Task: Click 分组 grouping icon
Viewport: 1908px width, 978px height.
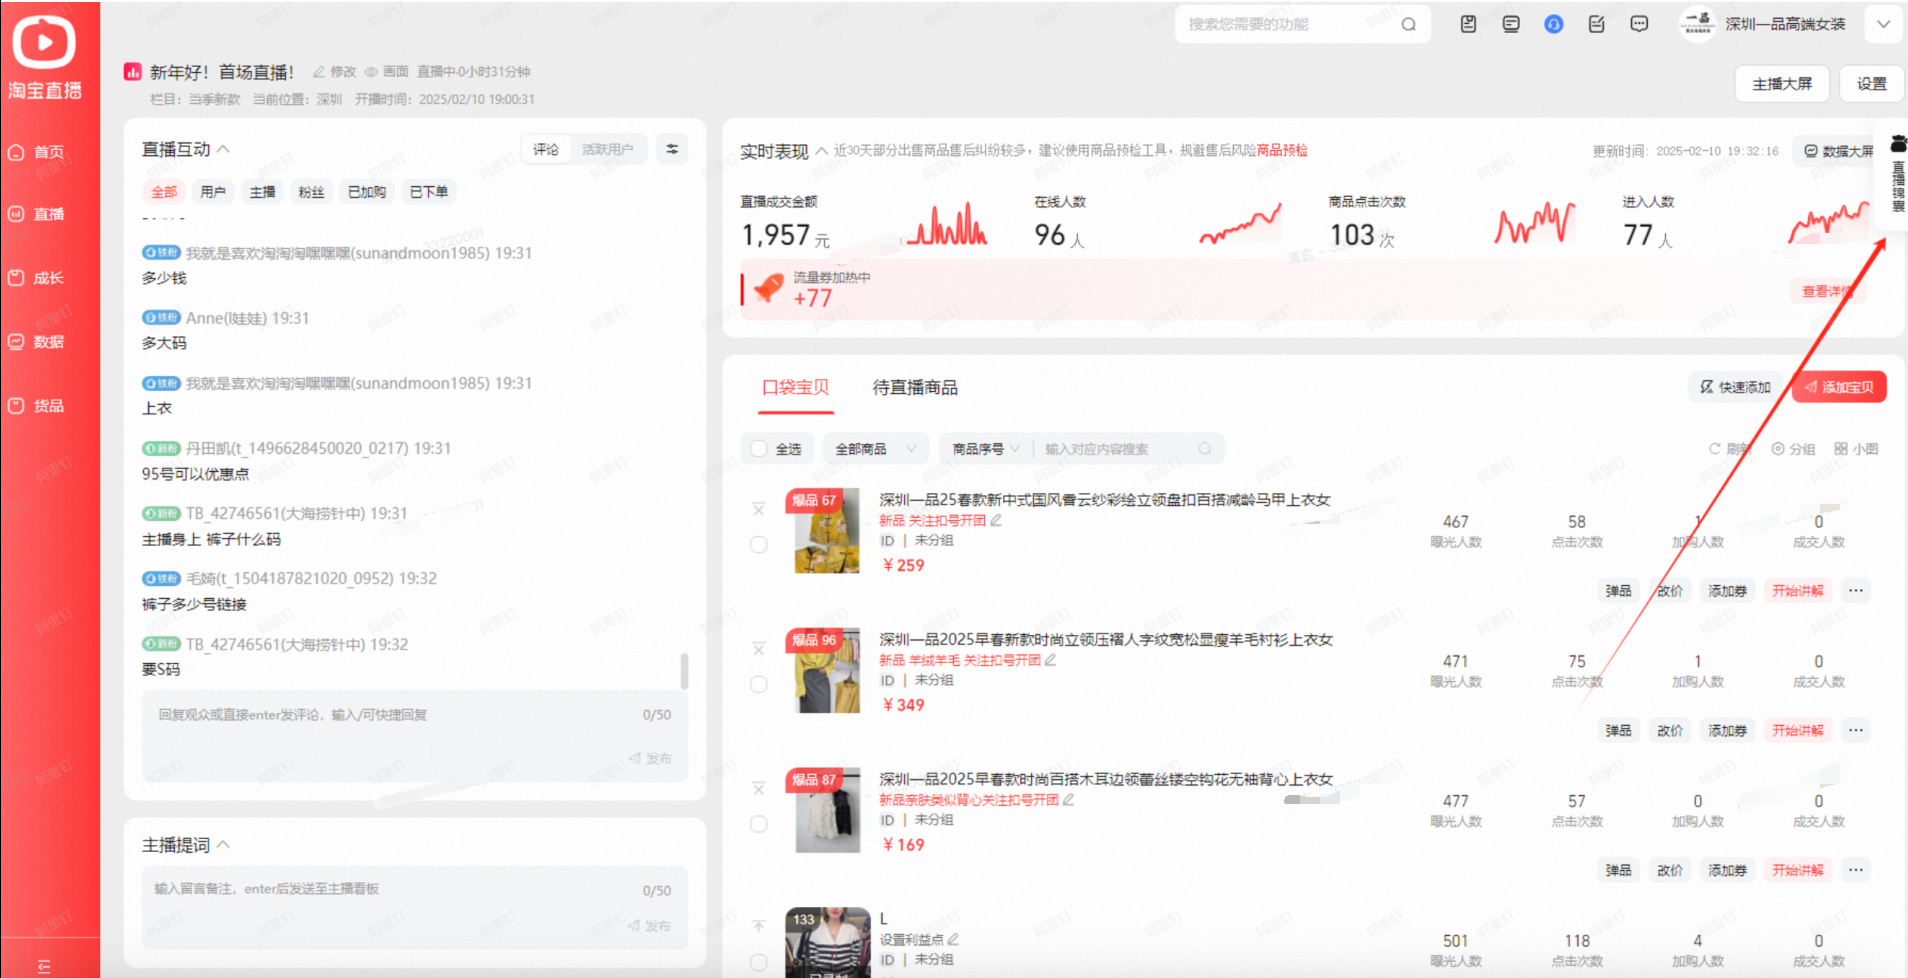Action: 1793,449
